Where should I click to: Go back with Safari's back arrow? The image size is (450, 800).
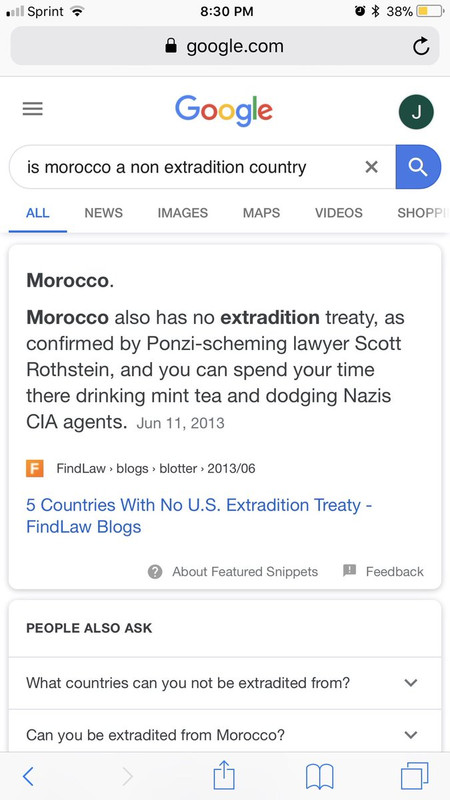[29, 776]
